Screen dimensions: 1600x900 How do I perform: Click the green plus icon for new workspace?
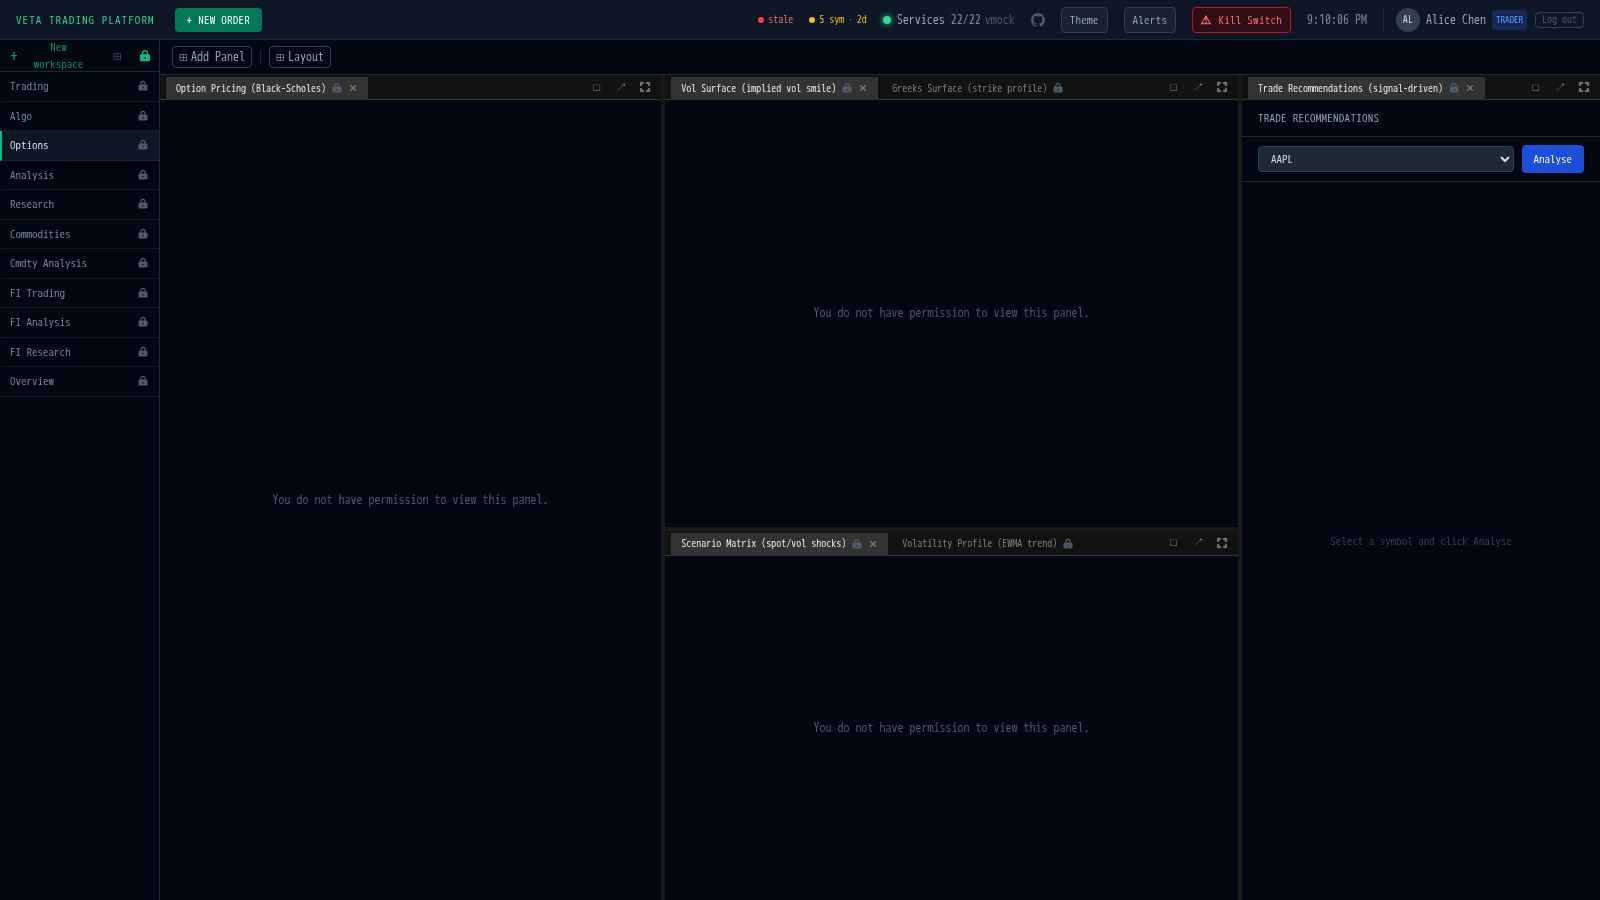click(x=14, y=56)
